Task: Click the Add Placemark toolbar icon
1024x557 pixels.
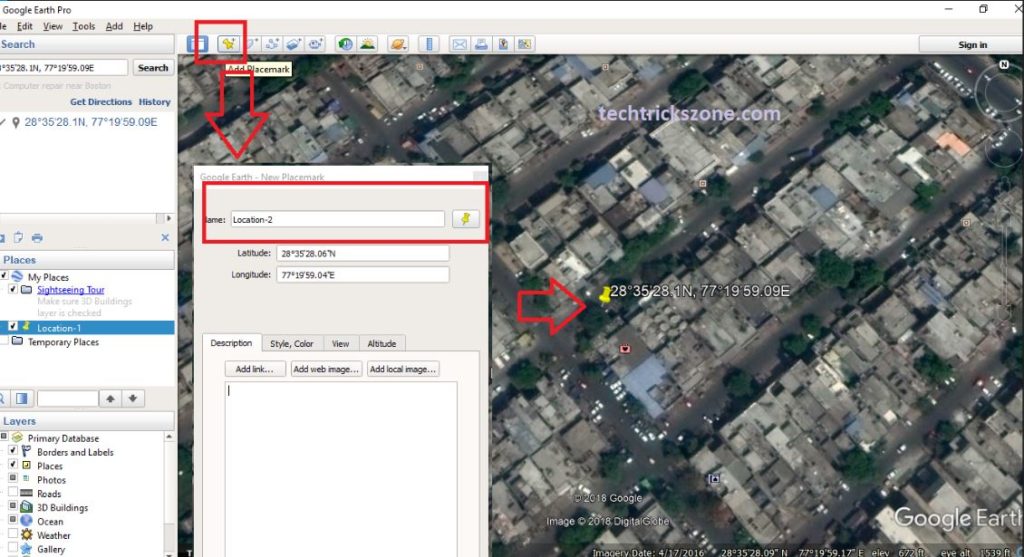Action: 228,44
